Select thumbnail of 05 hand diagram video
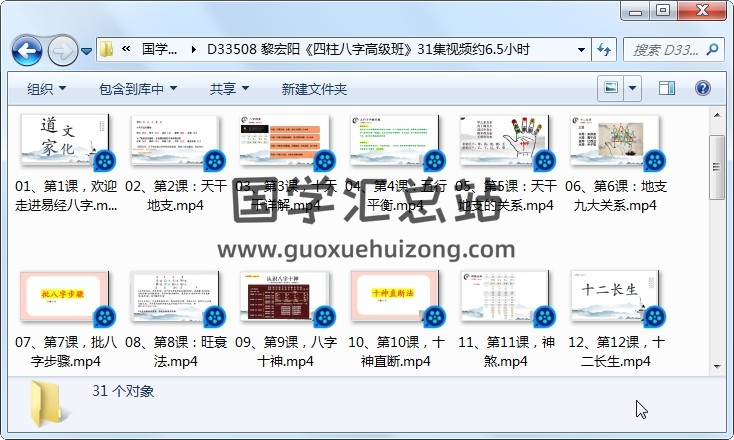The image size is (734, 440). (505, 140)
